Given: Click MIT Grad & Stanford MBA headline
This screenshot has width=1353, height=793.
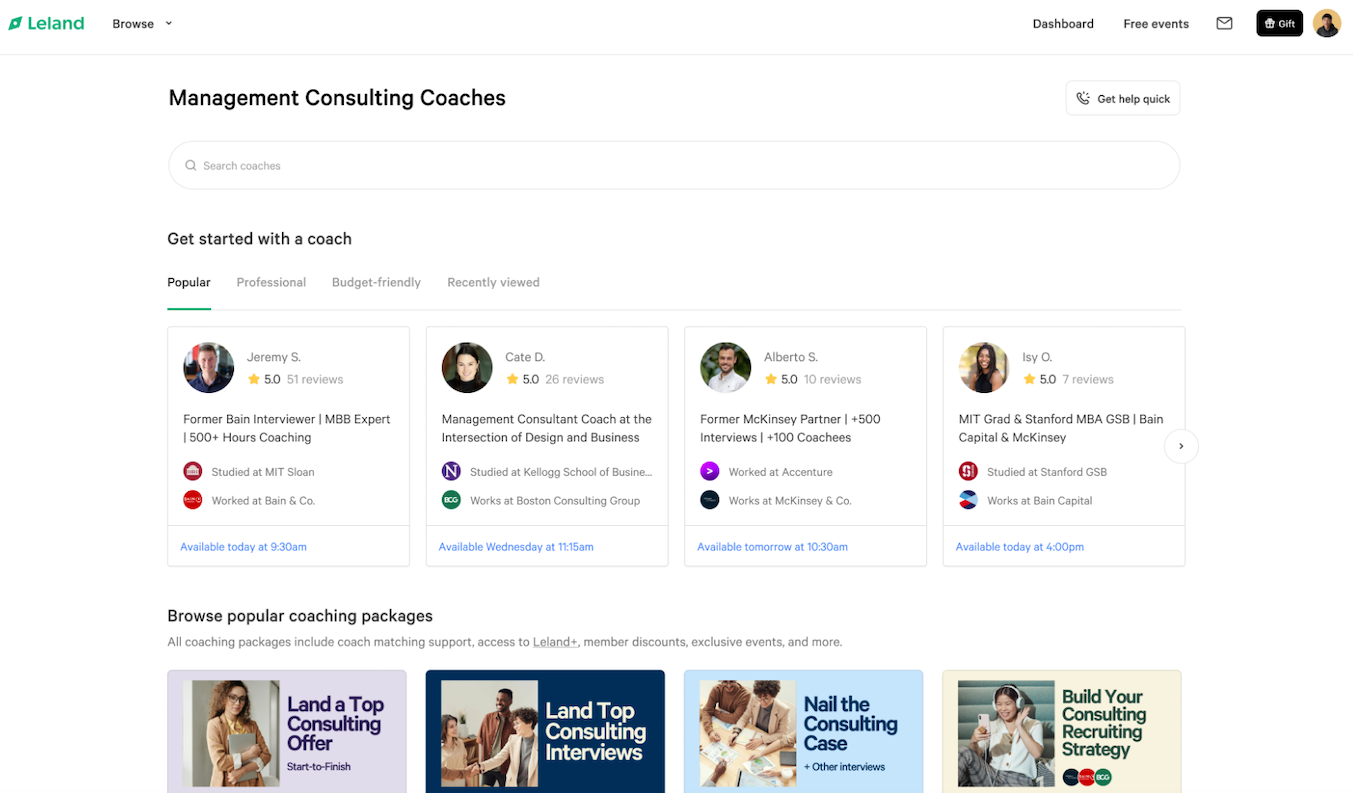Looking at the screenshot, I should [x=1061, y=428].
